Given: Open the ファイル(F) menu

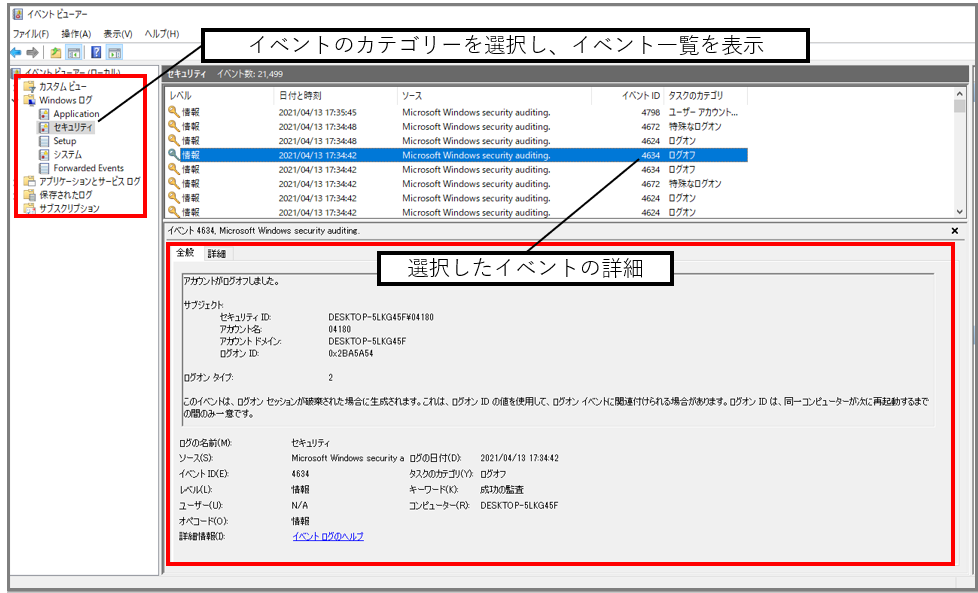Looking at the screenshot, I should click(x=31, y=34).
